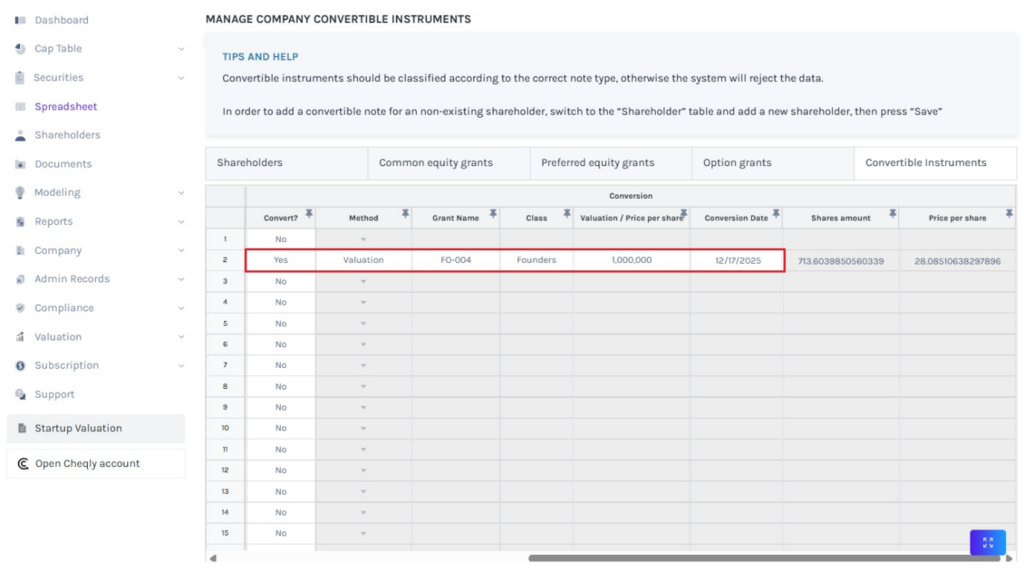This screenshot has height=572, width=1024.
Task: Click the Shareholders person icon
Action: click(21, 135)
